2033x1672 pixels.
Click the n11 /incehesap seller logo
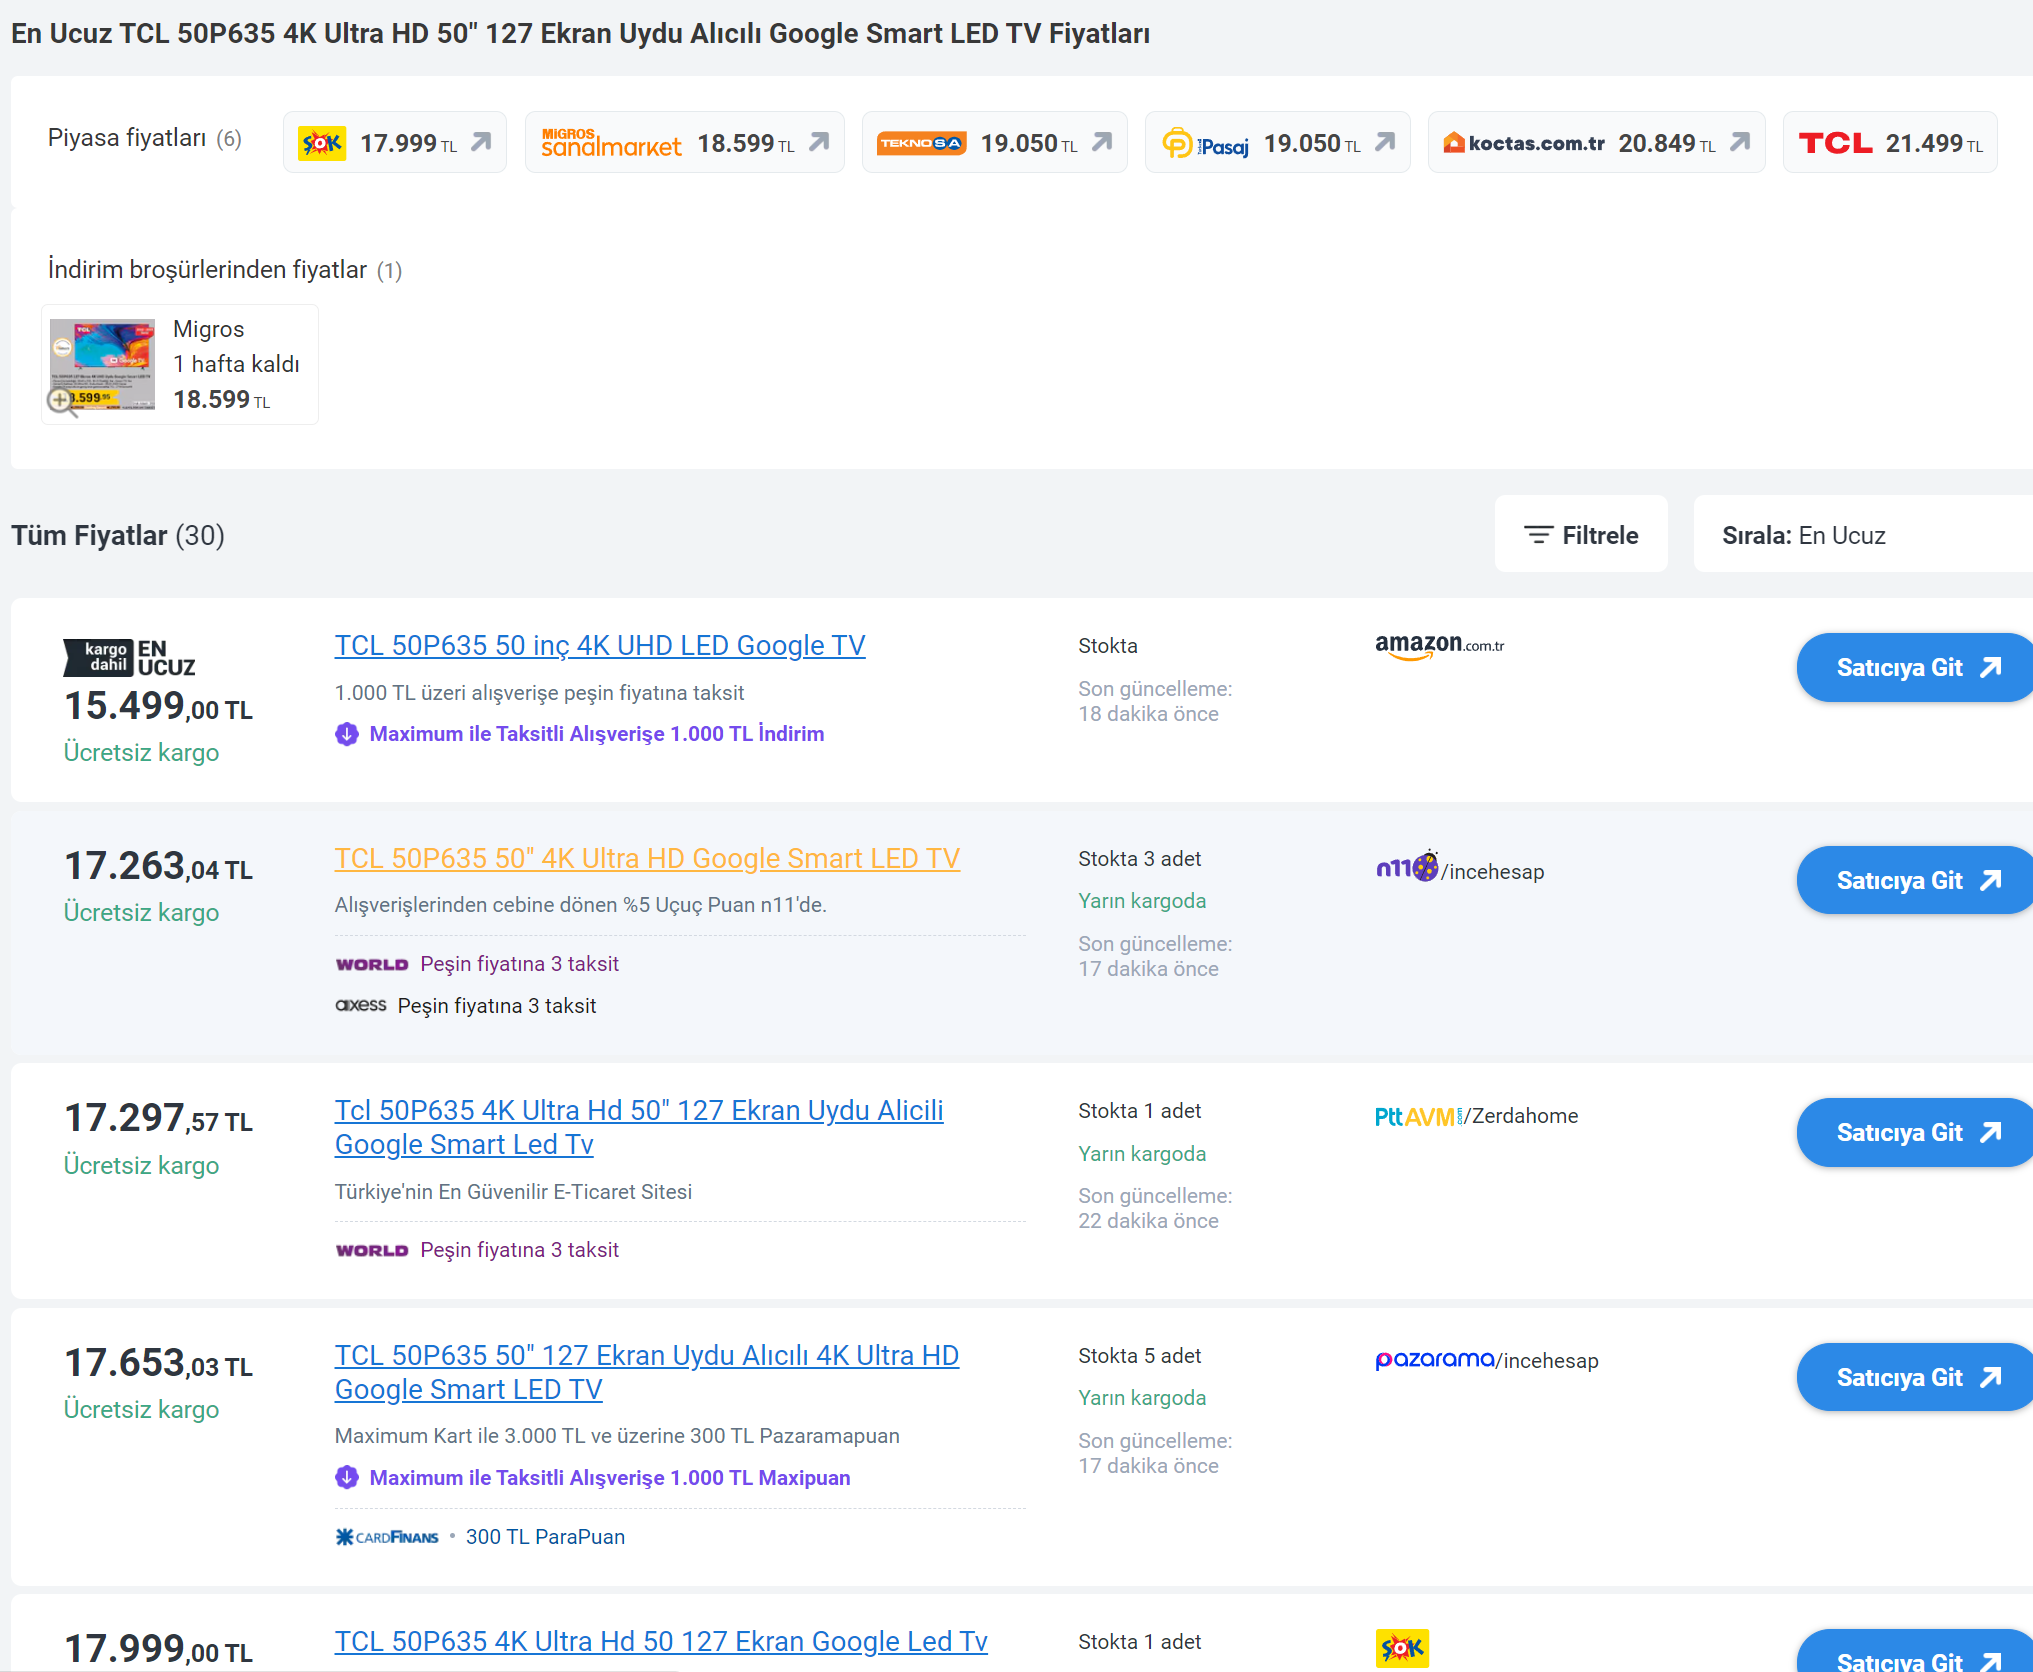coord(1459,868)
